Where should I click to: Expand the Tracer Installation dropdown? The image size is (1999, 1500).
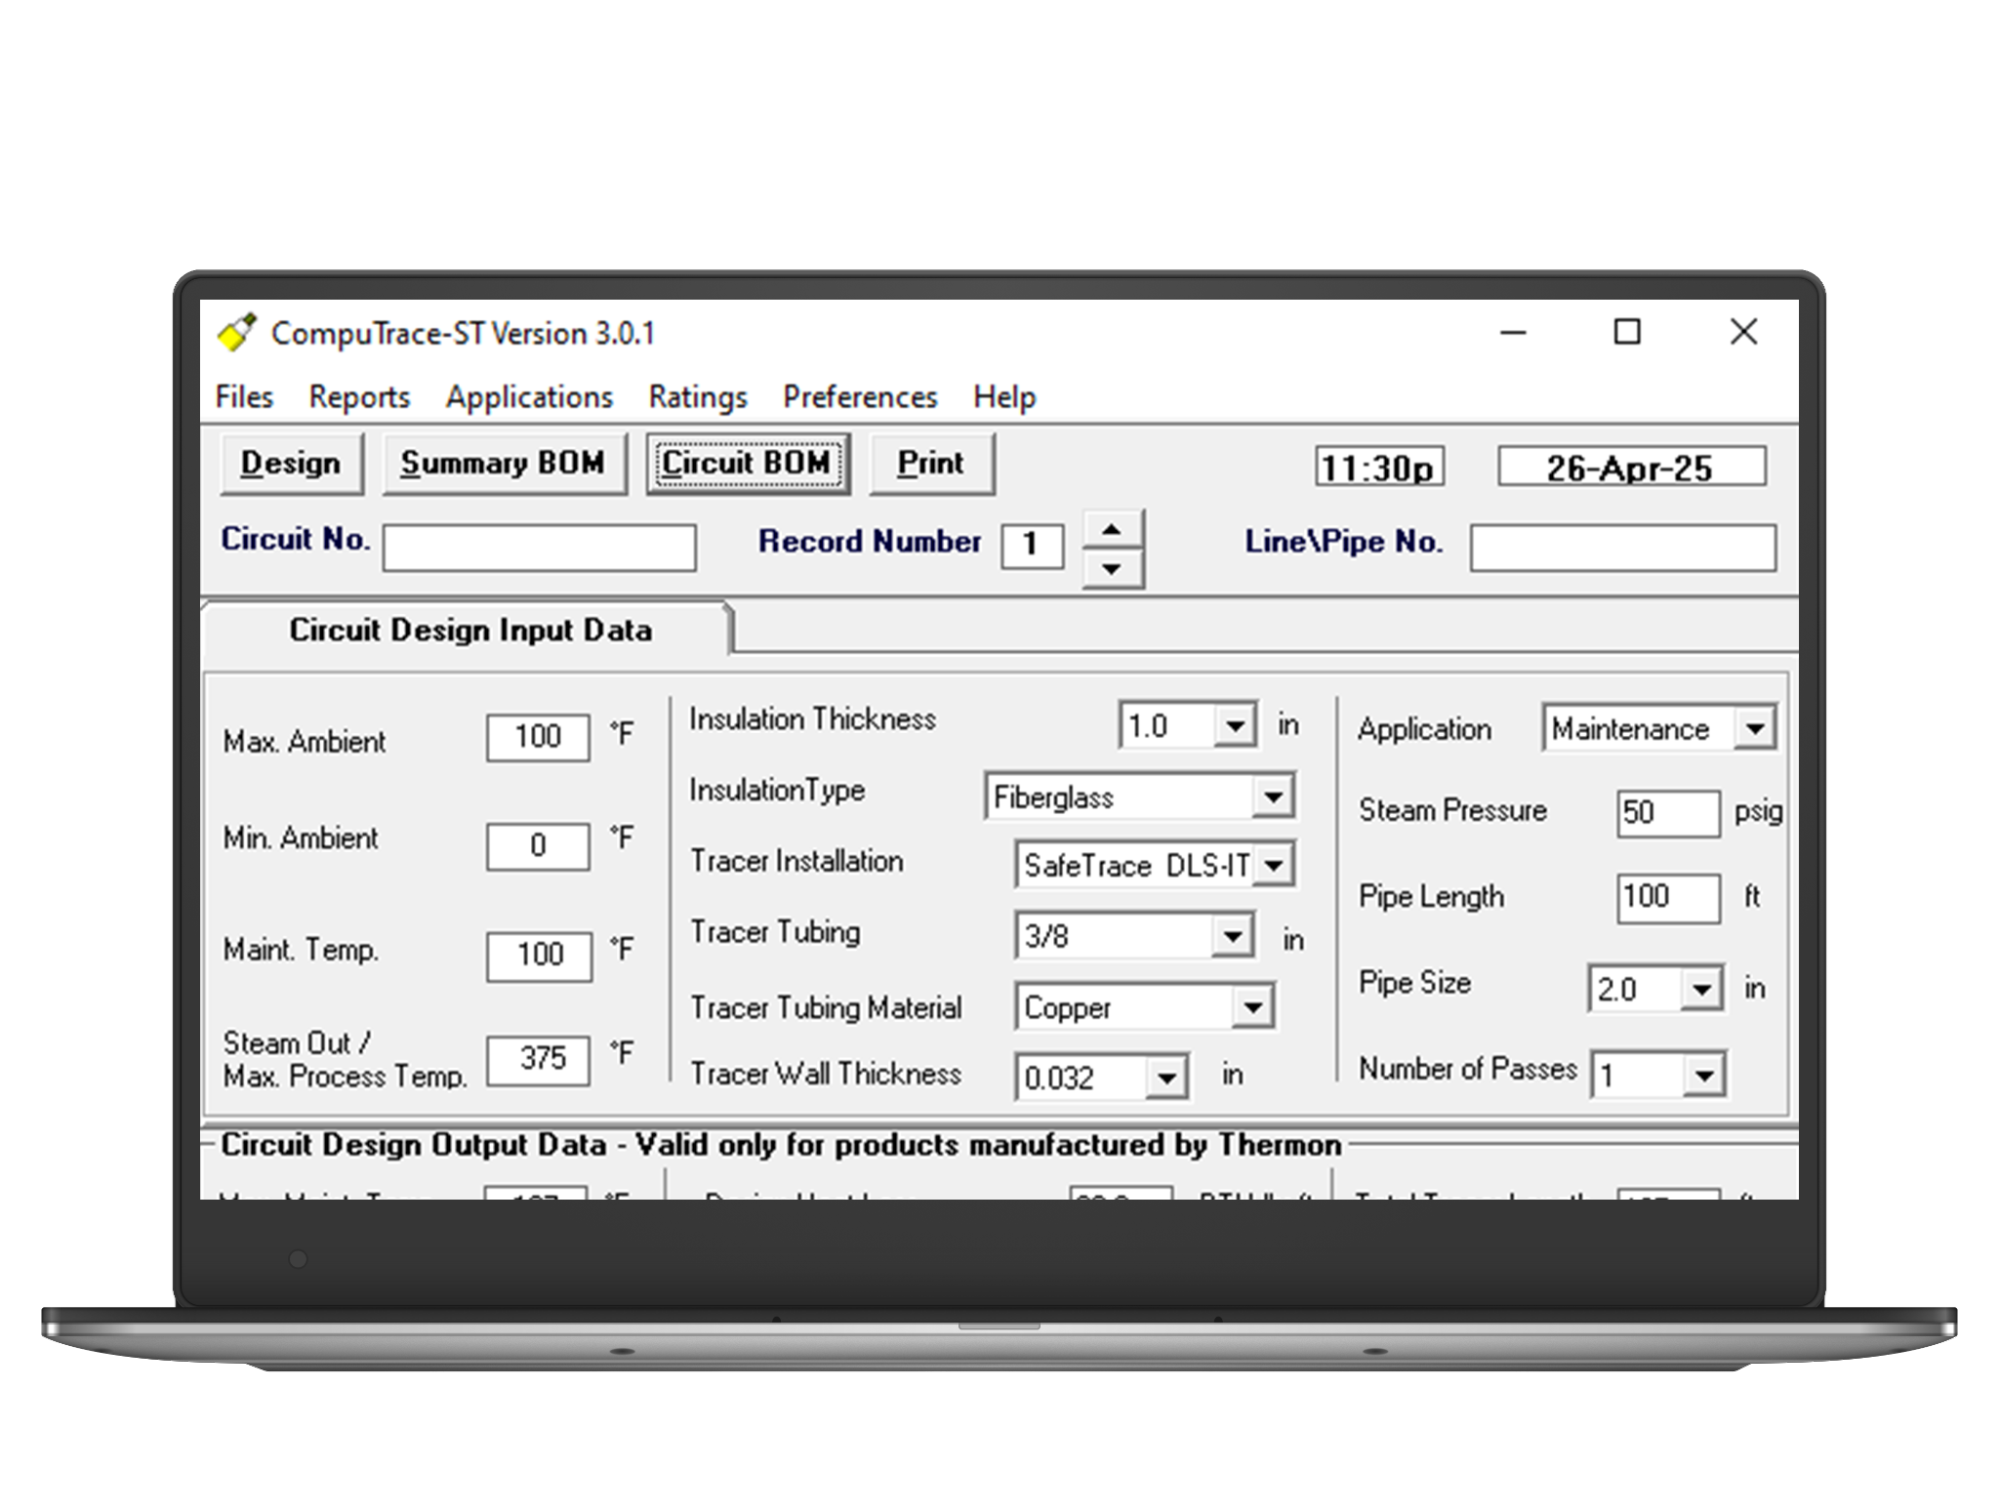click(1273, 865)
